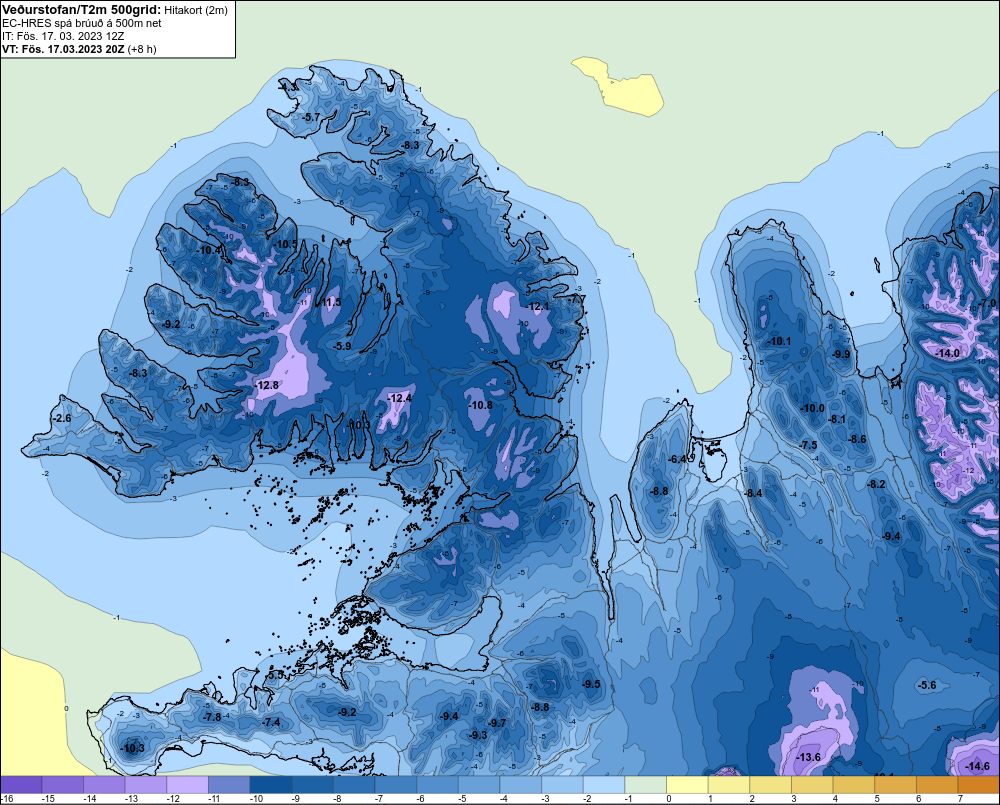Click the -7.7 temperature label

pyautogui.click(x=577, y=299)
